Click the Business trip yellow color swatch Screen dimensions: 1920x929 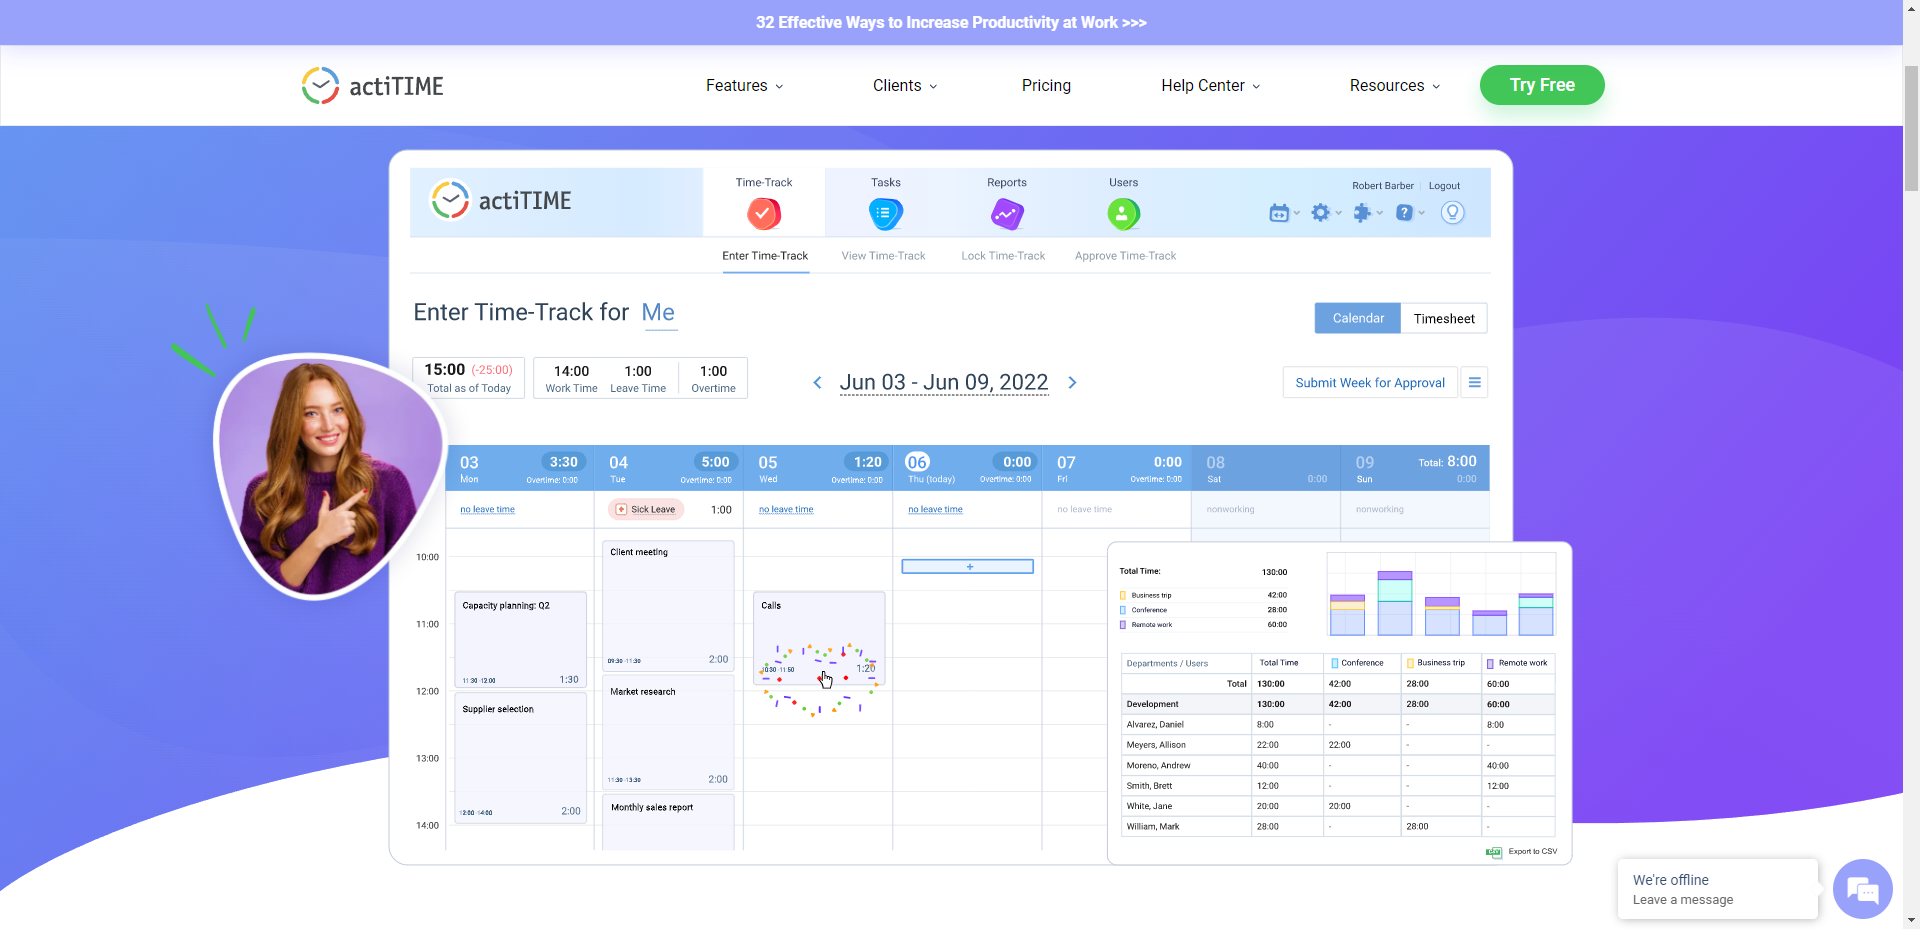pos(1123,595)
